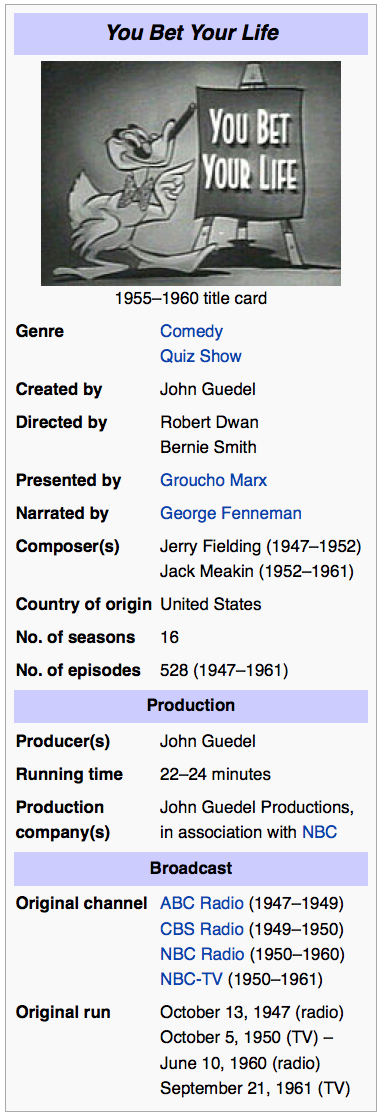Viewport: 386px width, 1119px height.
Task: Open the ABC Radio link
Action: 202,903
